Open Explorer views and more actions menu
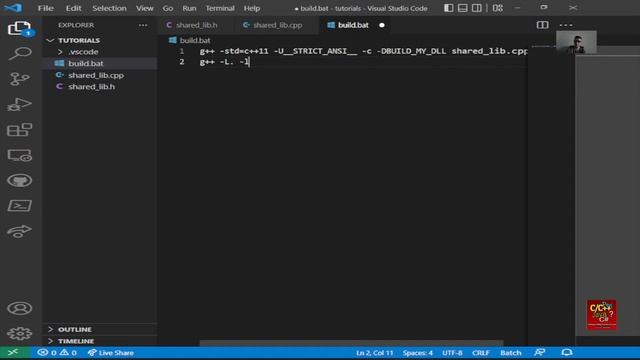The image size is (640, 360). click(143, 25)
